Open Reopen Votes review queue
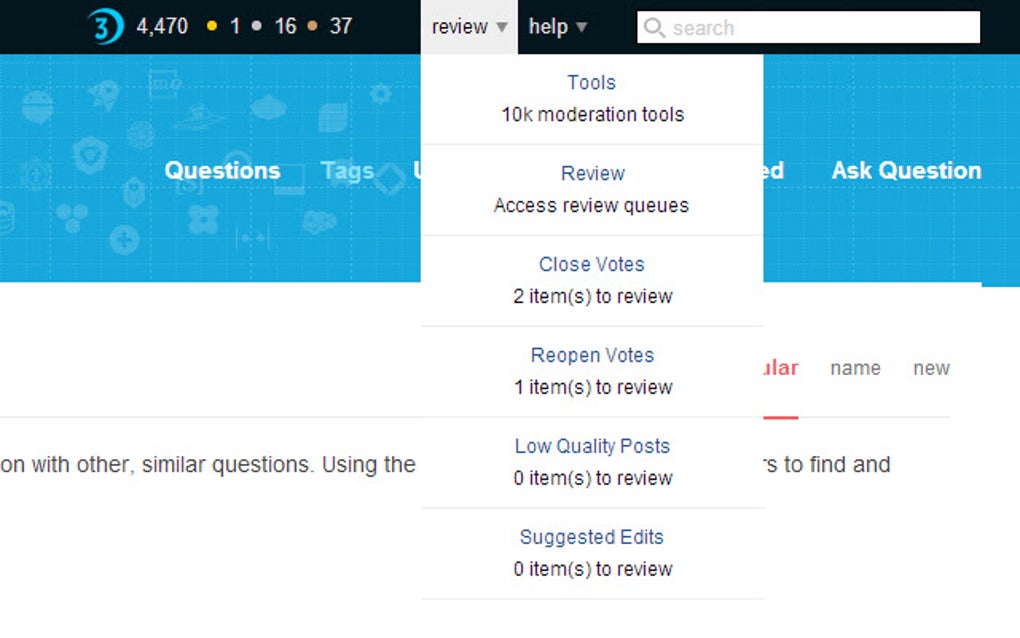 tap(591, 355)
